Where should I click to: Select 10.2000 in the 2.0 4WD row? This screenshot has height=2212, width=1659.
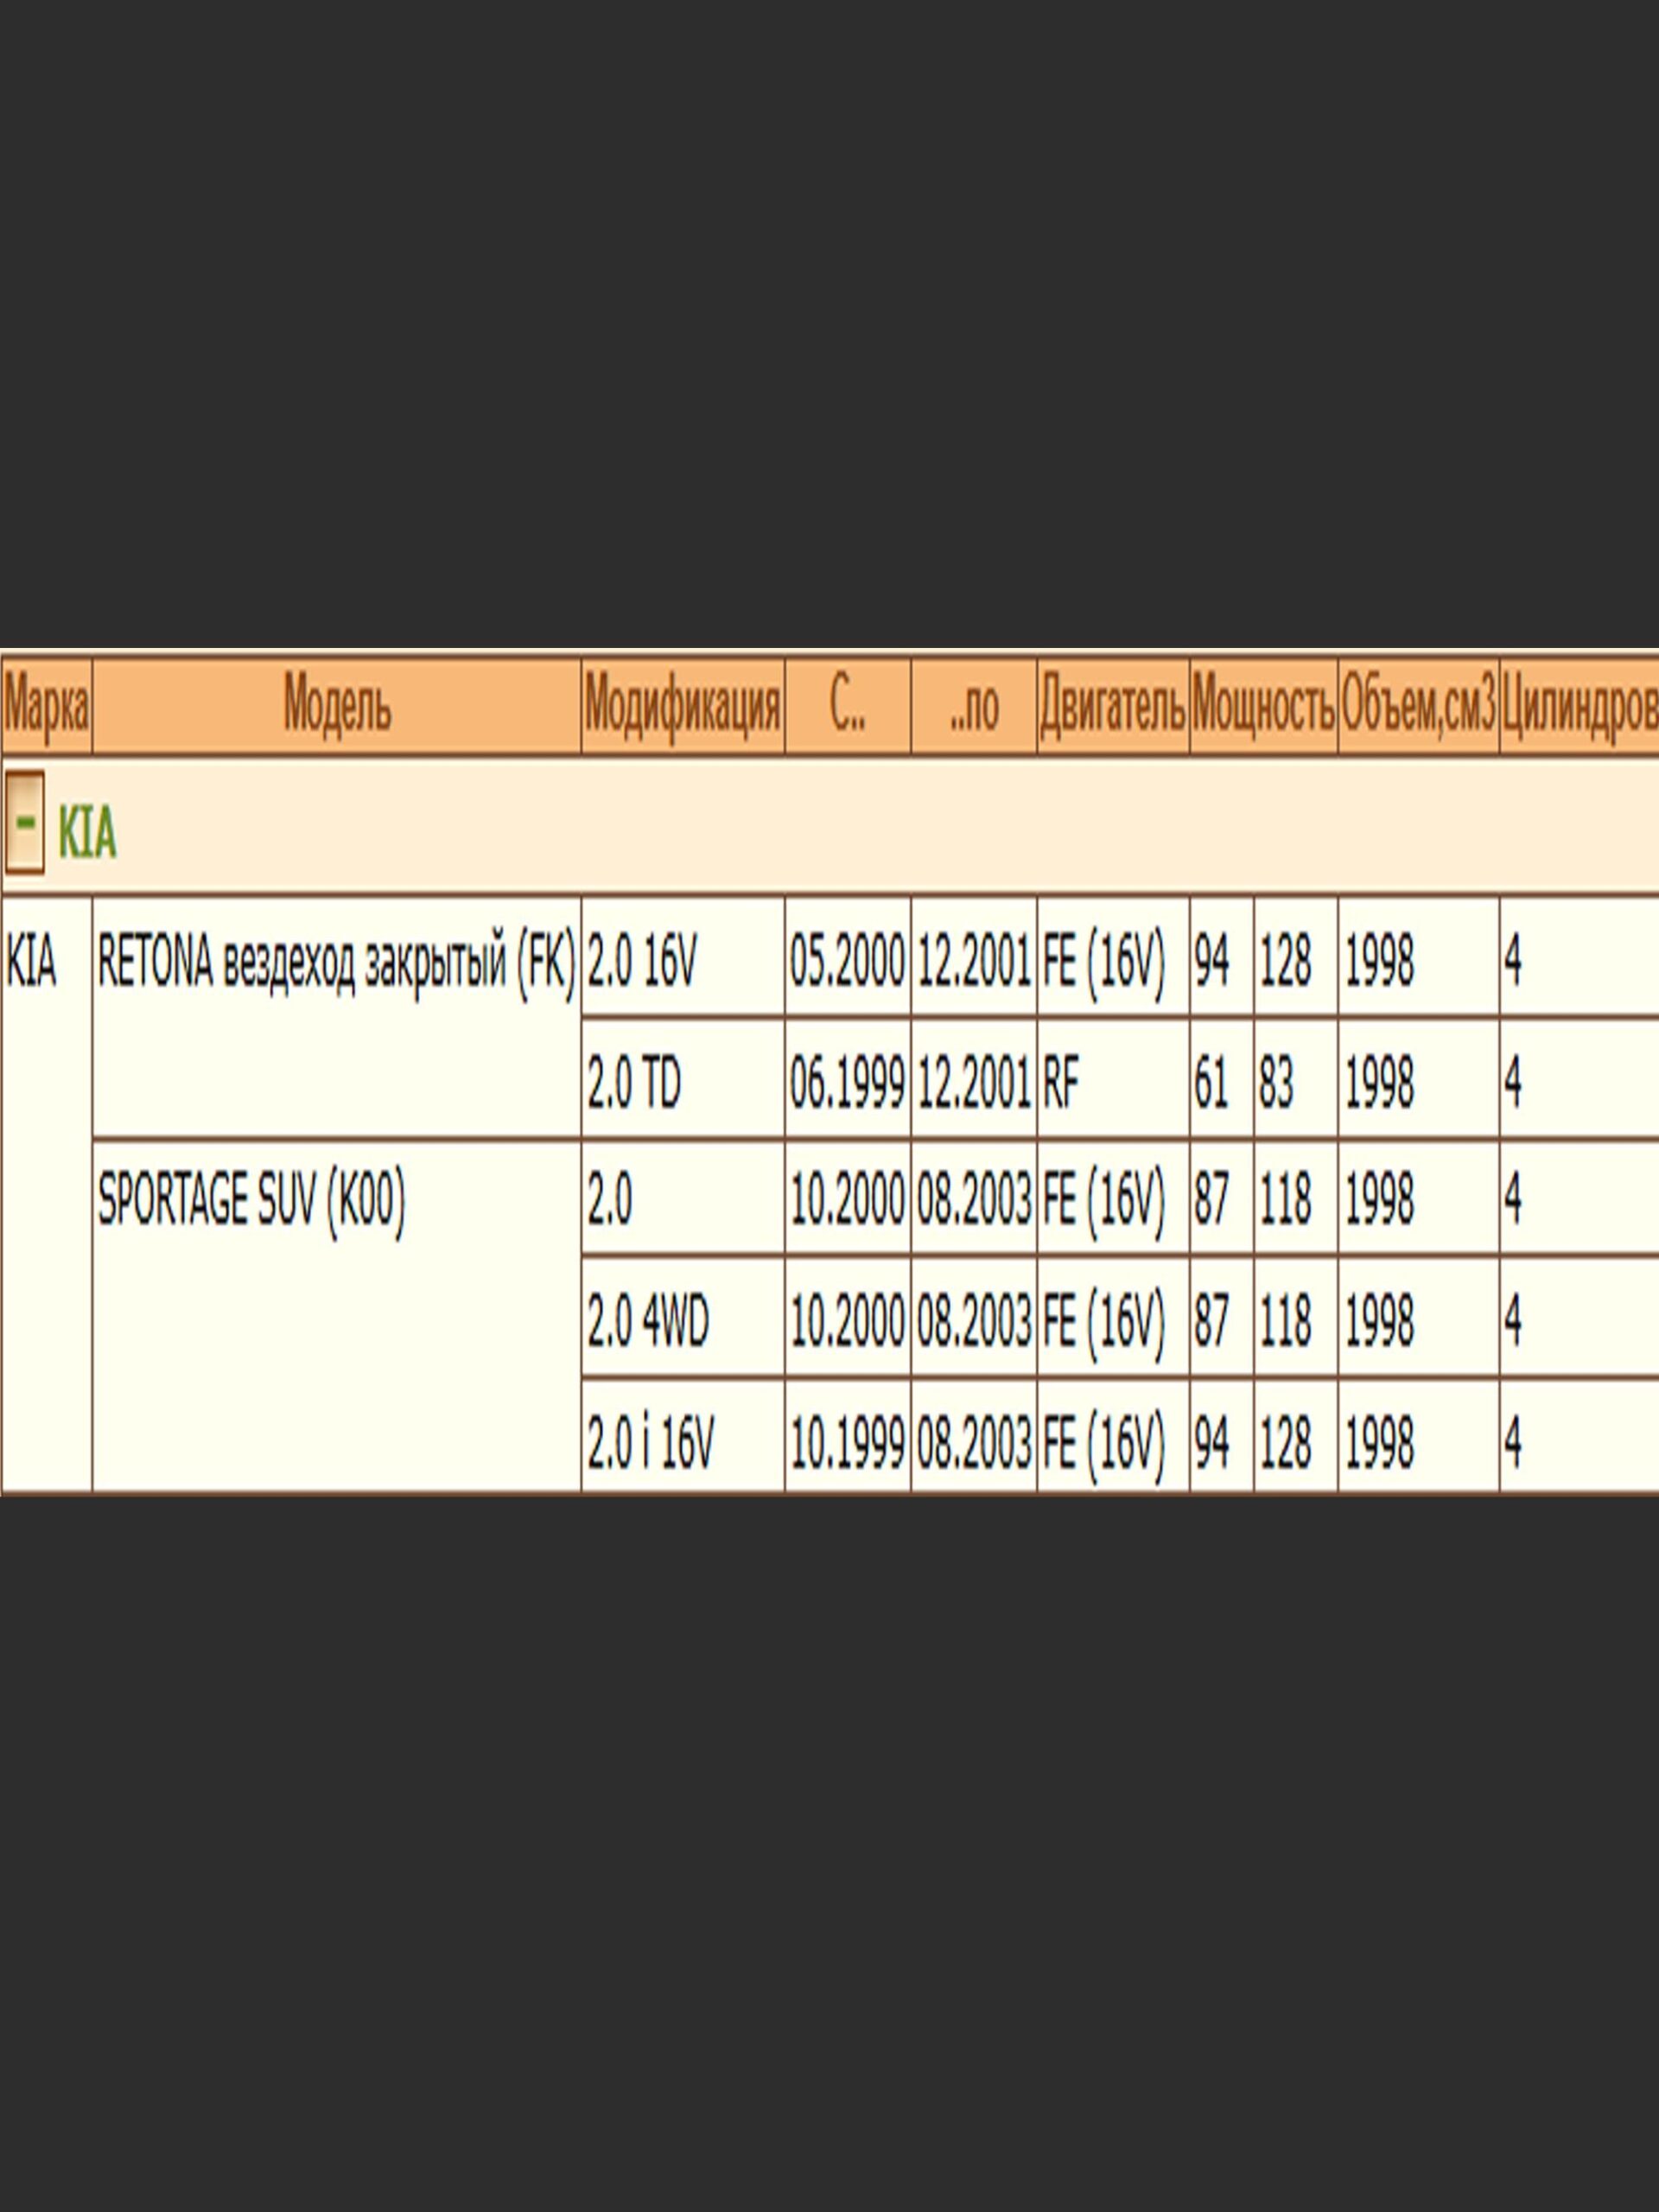coord(848,1318)
